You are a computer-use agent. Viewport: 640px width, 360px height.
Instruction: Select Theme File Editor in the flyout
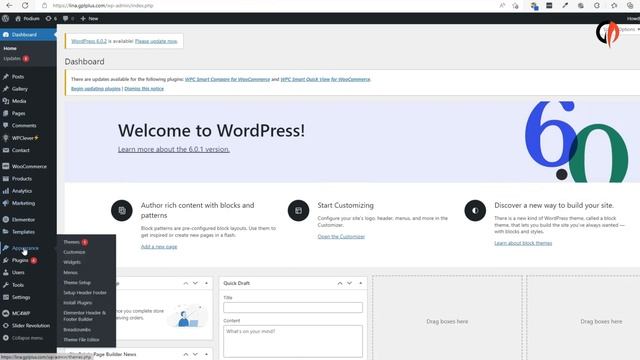pyautogui.click(x=81, y=340)
